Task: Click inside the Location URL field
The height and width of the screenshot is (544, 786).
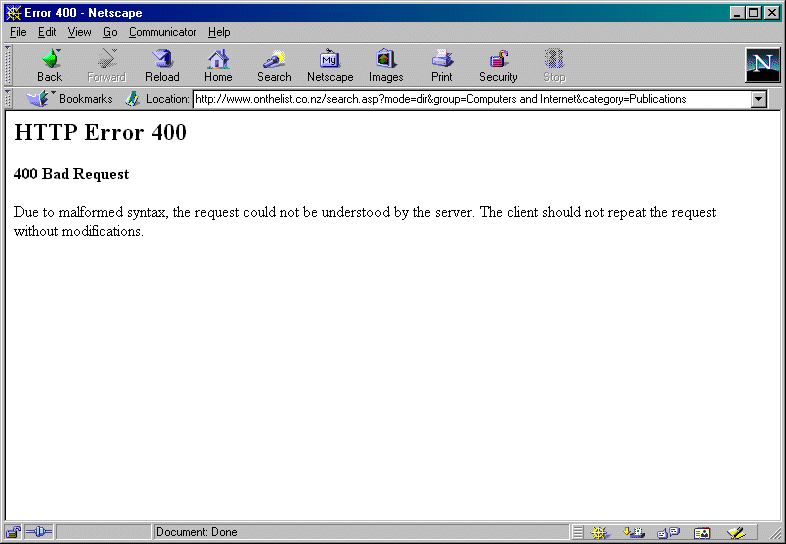Action: point(470,99)
